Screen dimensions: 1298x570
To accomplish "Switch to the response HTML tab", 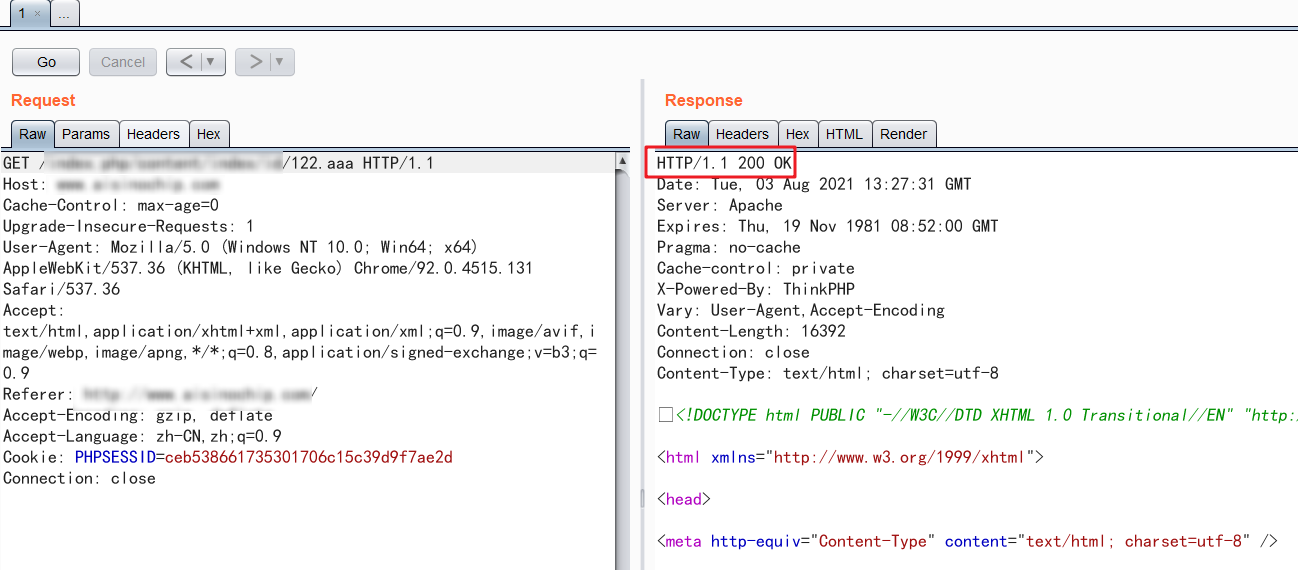I will (844, 134).
